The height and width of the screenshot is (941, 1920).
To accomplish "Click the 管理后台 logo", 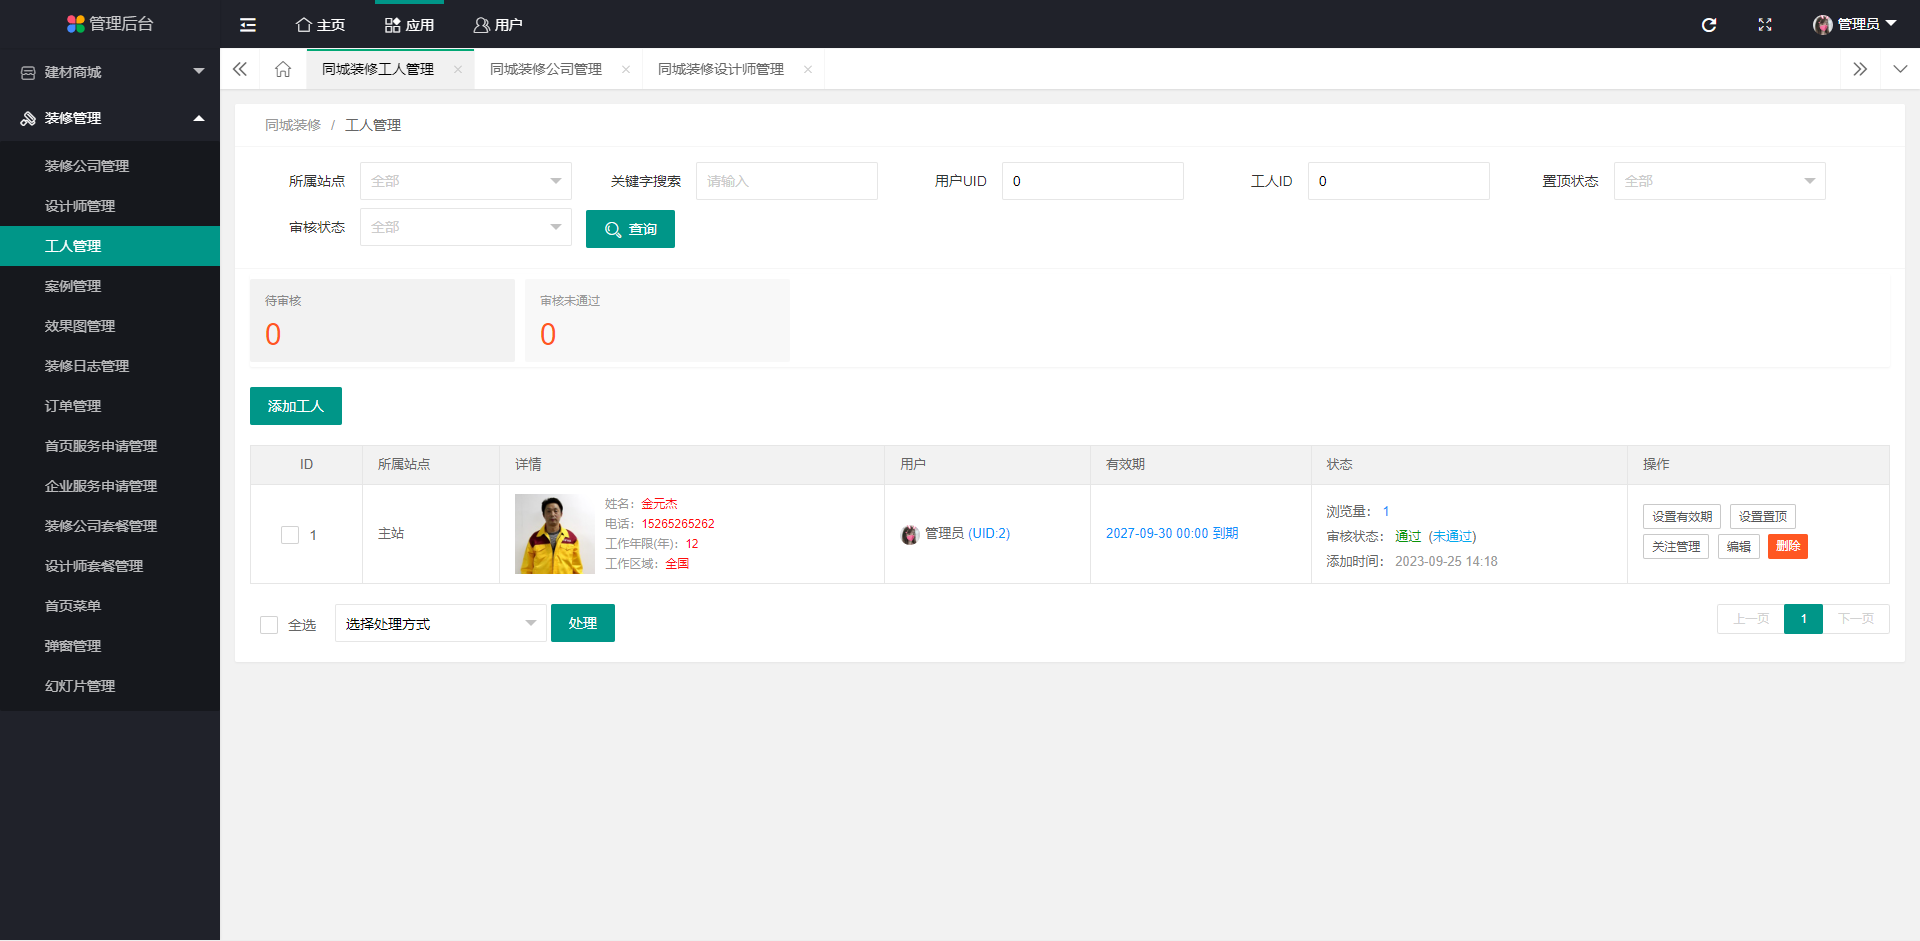I will pyautogui.click(x=110, y=24).
